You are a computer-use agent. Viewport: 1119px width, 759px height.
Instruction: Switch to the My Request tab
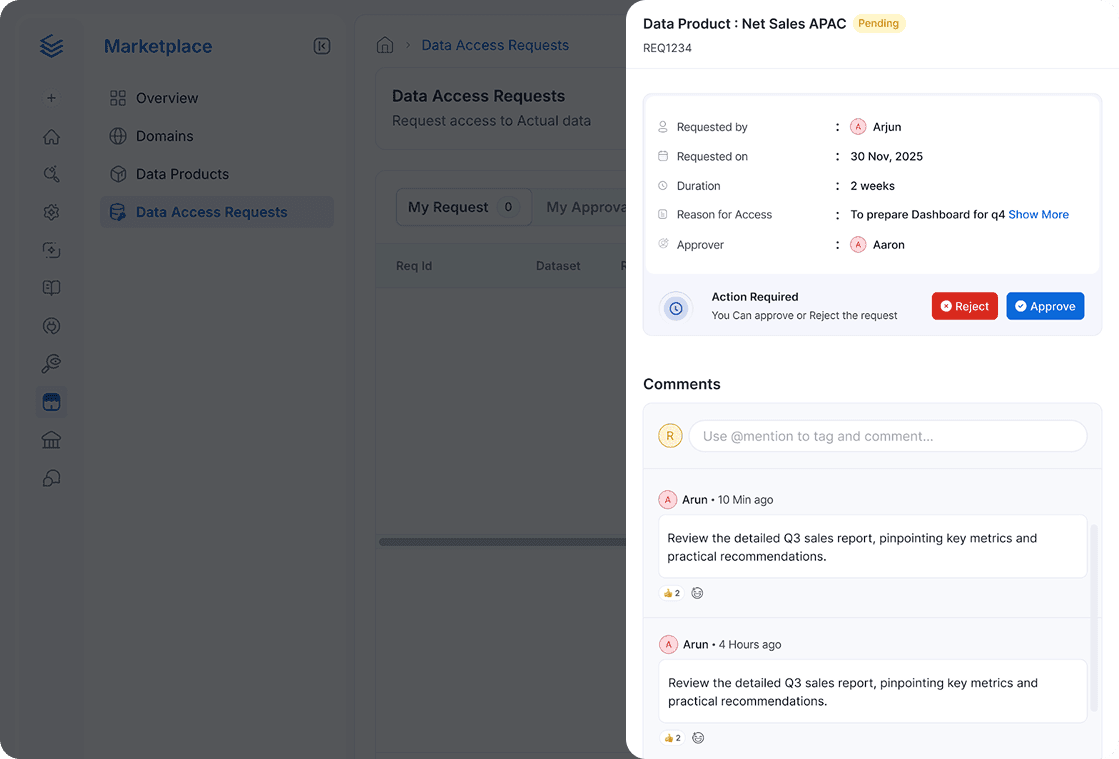tap(464, 207)
